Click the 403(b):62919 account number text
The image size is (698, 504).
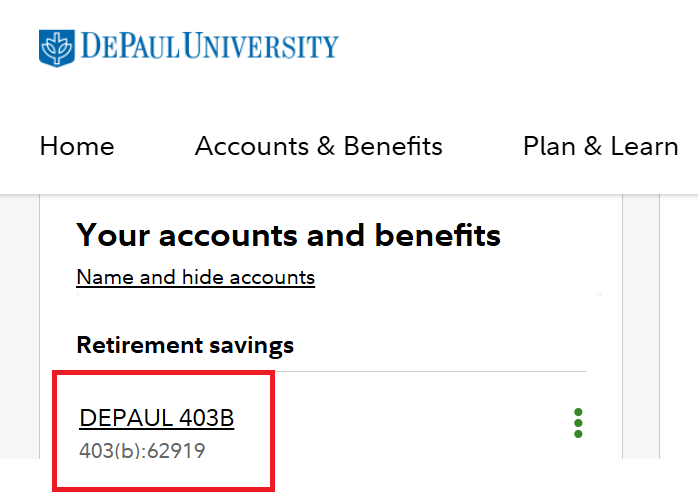point(142,451)
